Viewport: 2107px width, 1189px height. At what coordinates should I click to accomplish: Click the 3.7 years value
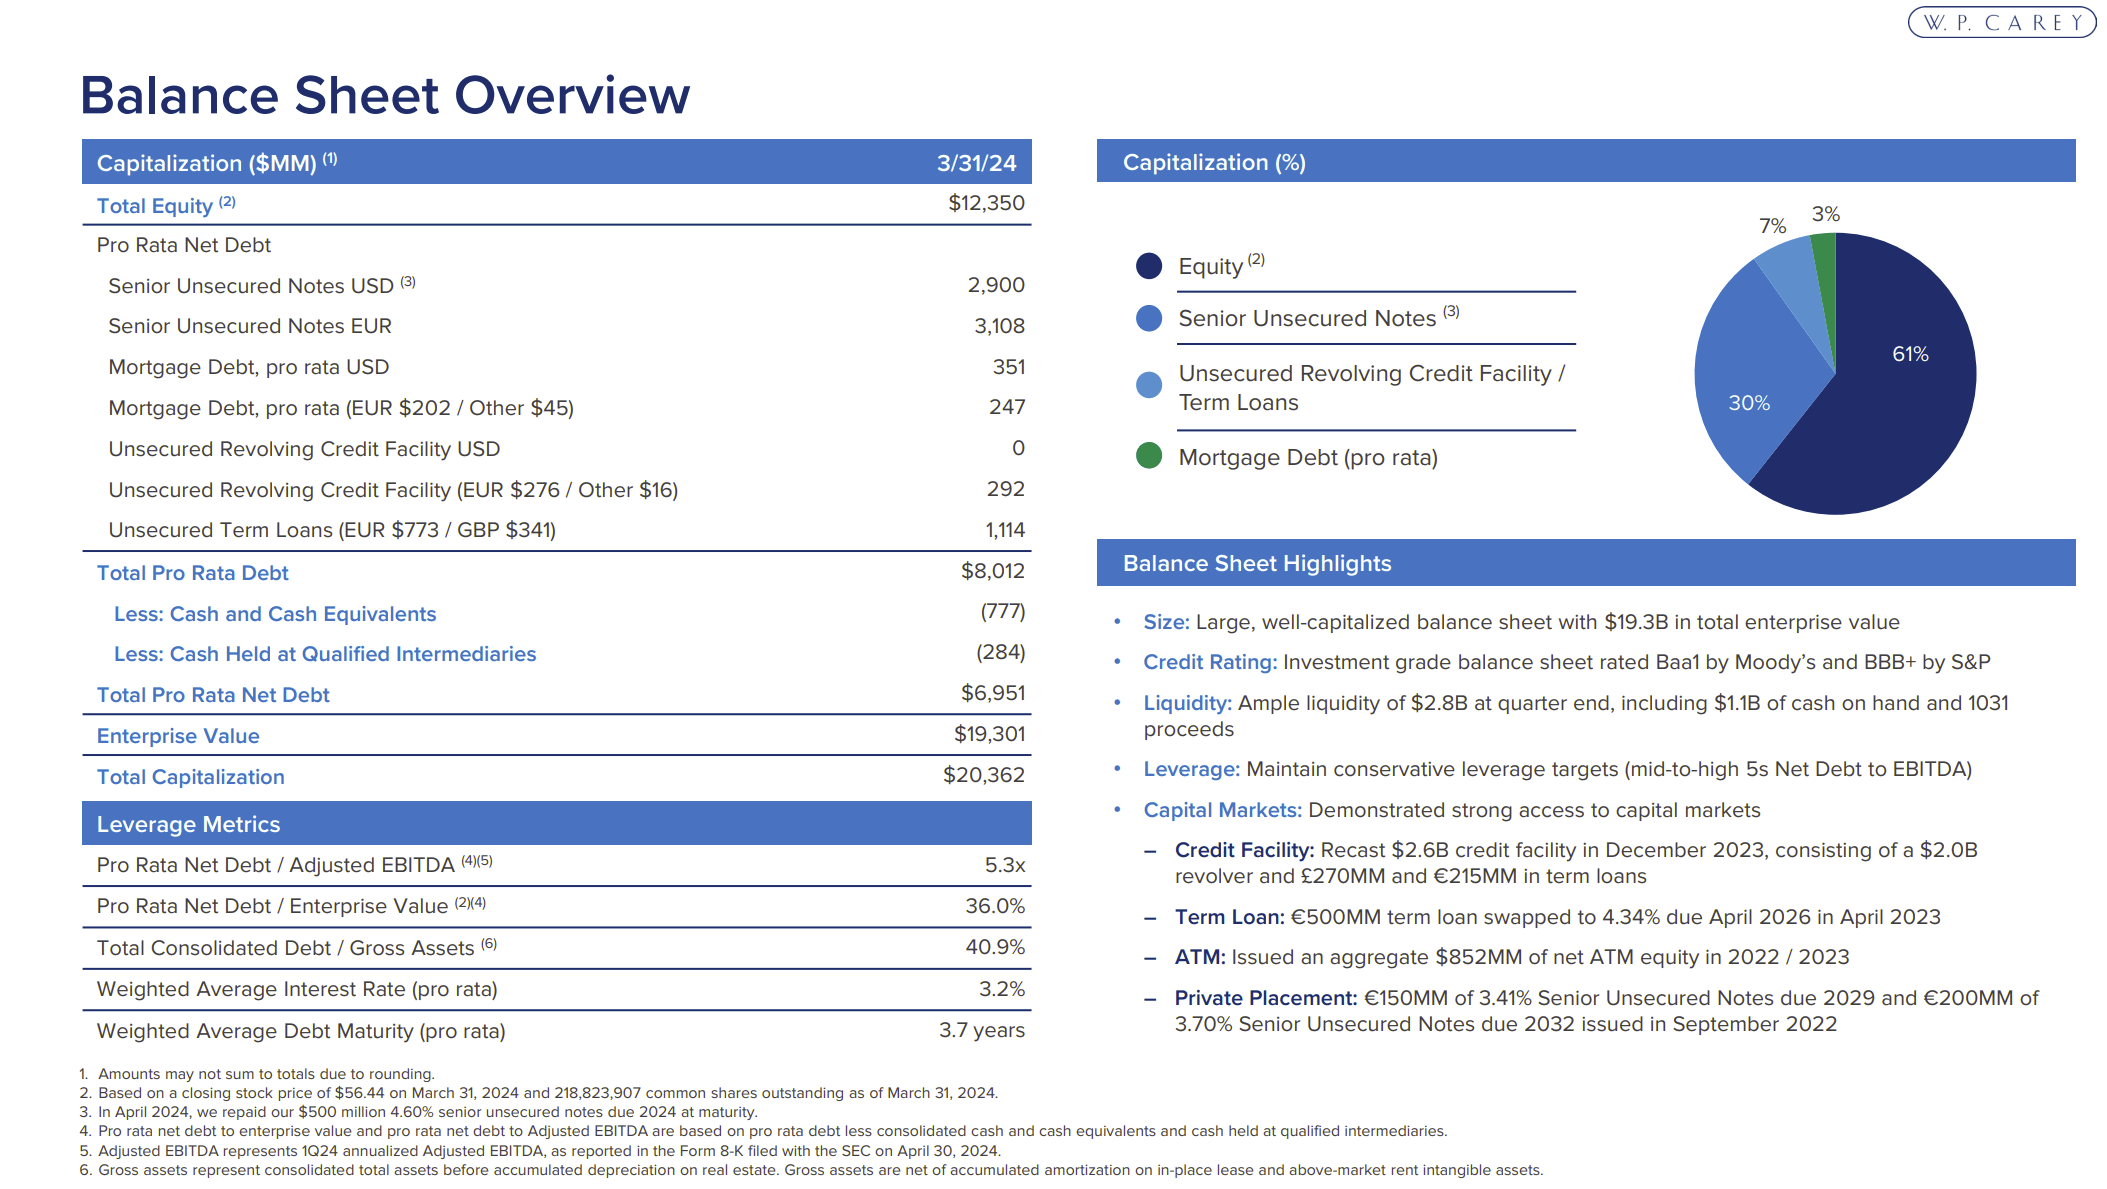tap(982, 1030)
